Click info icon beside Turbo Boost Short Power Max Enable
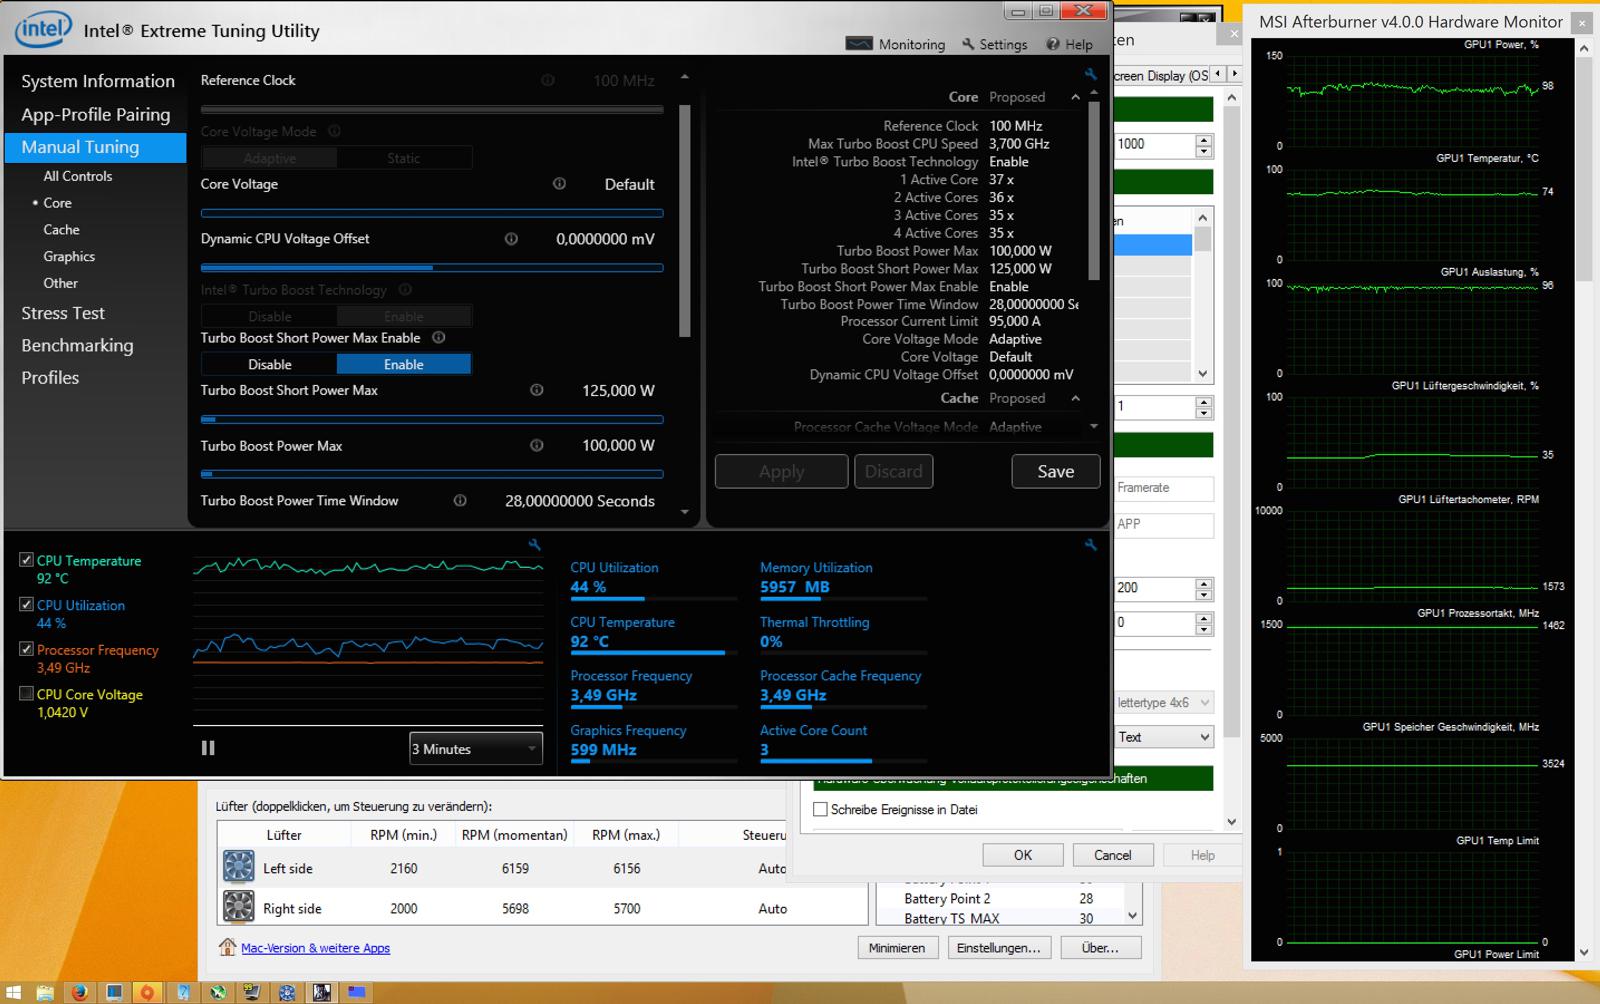 click(438, 338)
